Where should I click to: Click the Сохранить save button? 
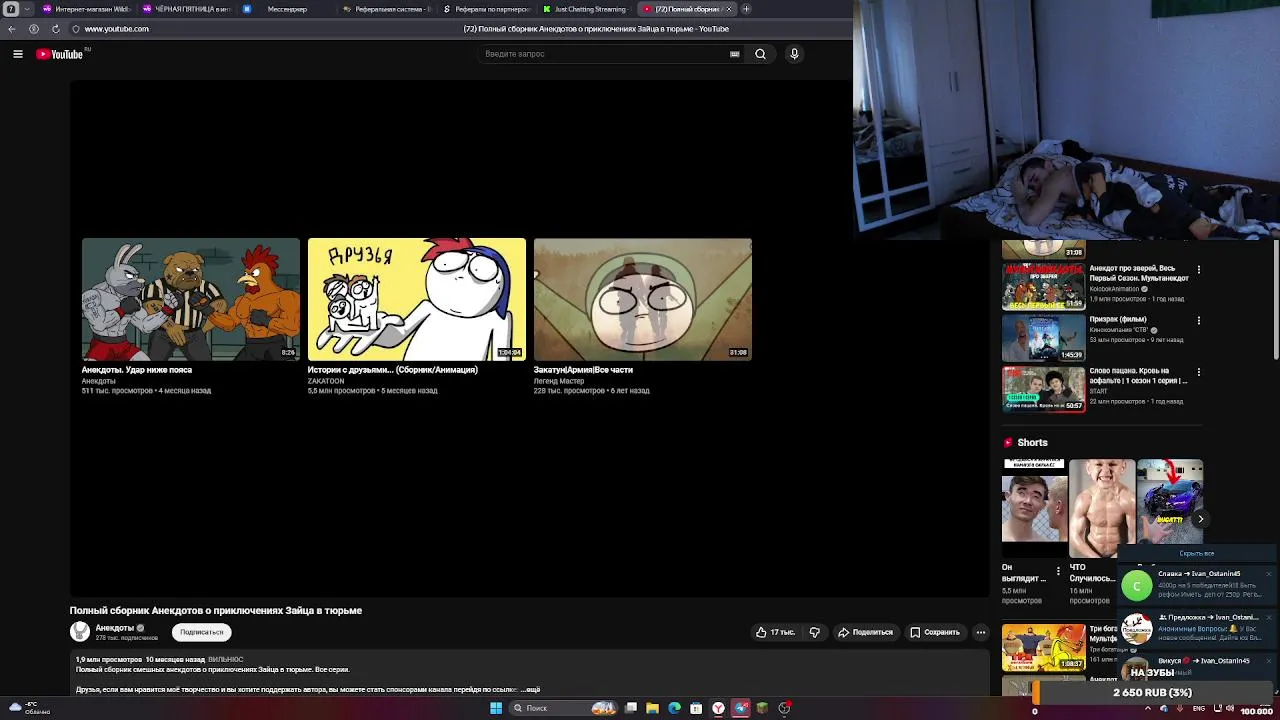coord(935,632)
